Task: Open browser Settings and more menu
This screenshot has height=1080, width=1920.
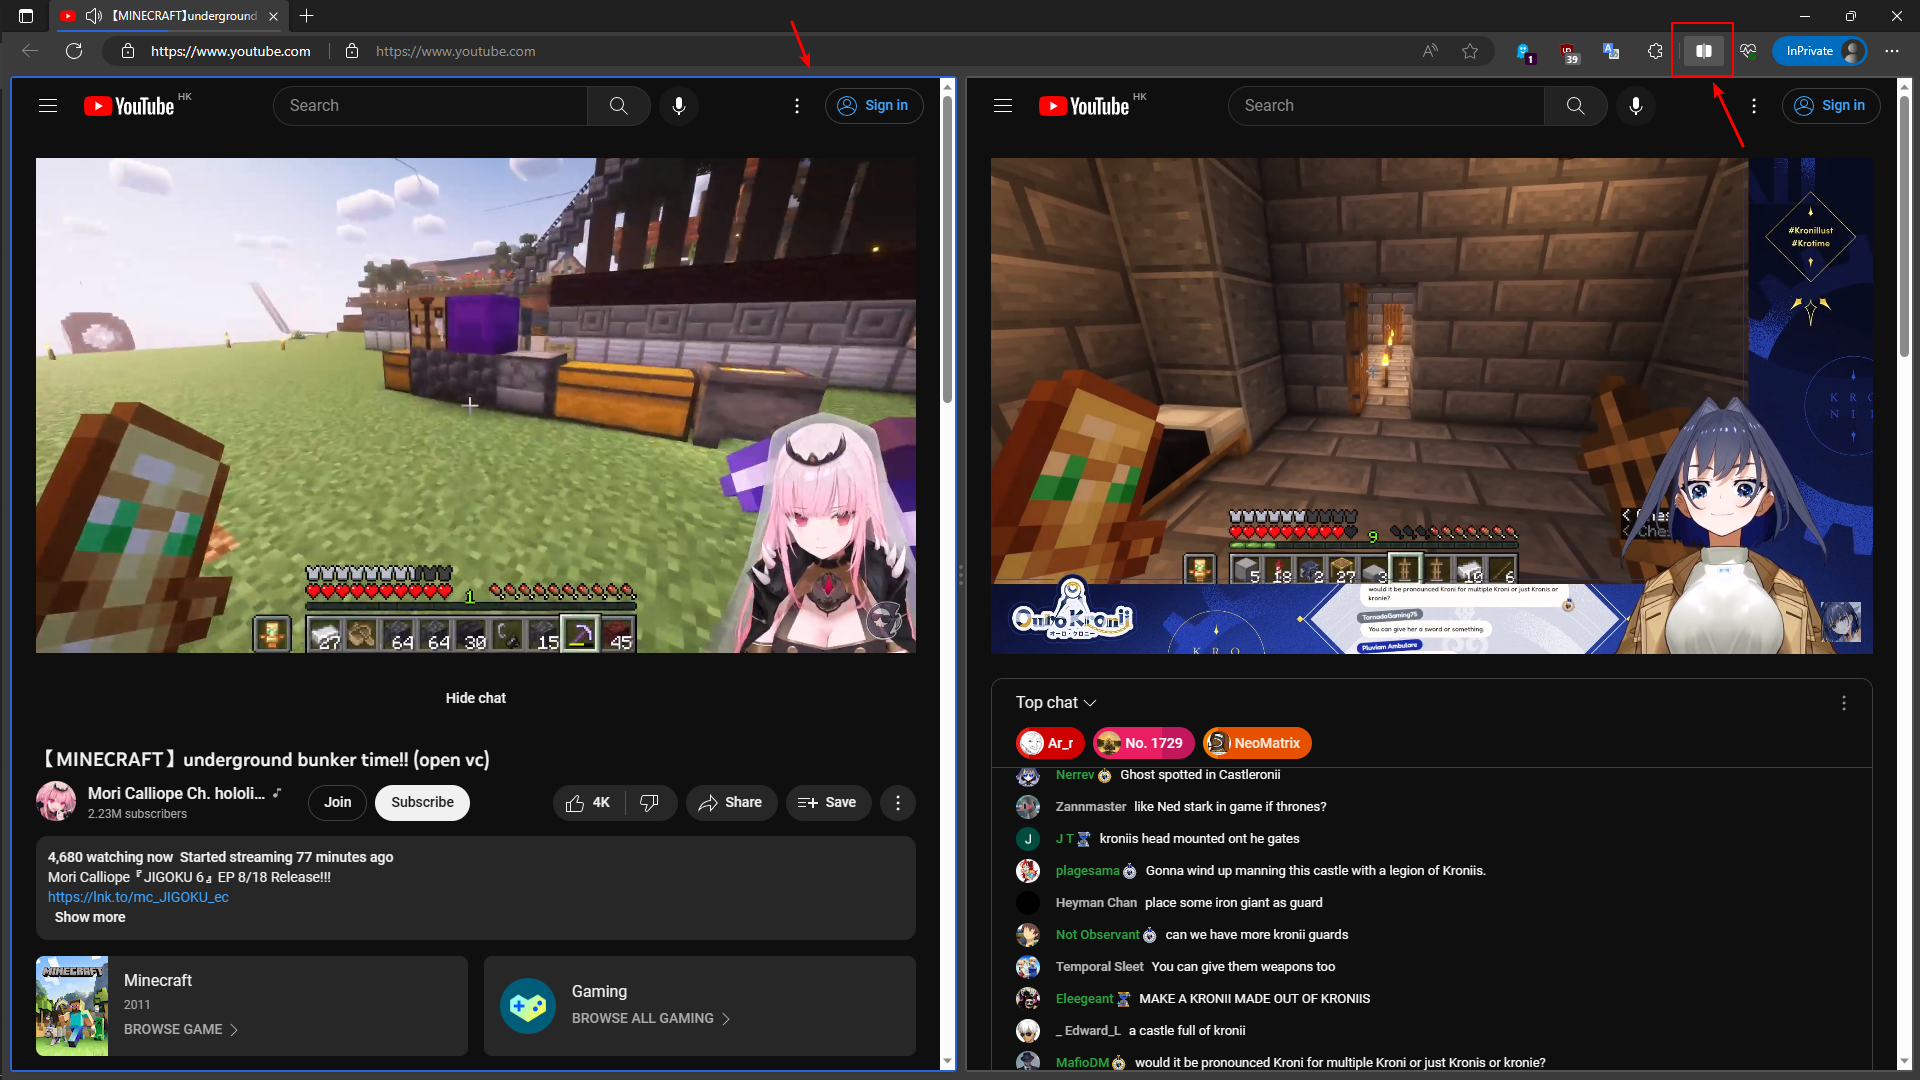Action: tap(1892, 51)
